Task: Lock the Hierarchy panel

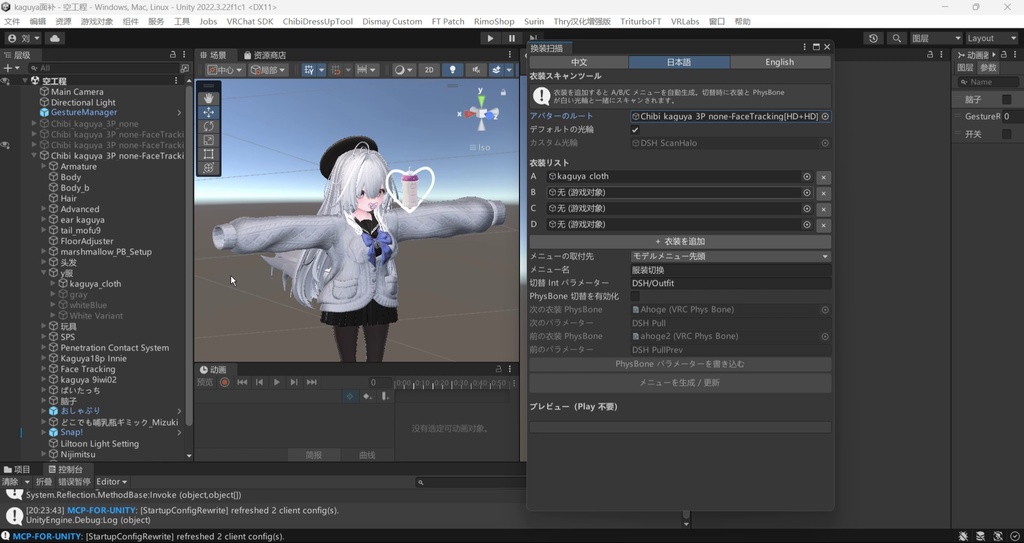Action: click(173, 55)
